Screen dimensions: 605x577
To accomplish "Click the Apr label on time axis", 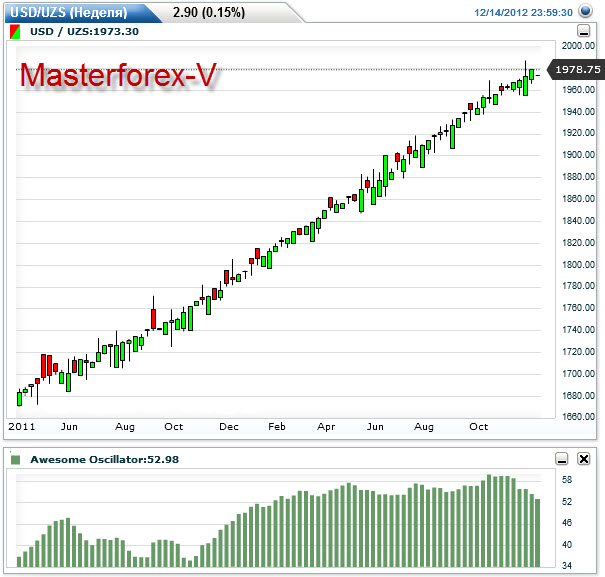I will point(326,427).
